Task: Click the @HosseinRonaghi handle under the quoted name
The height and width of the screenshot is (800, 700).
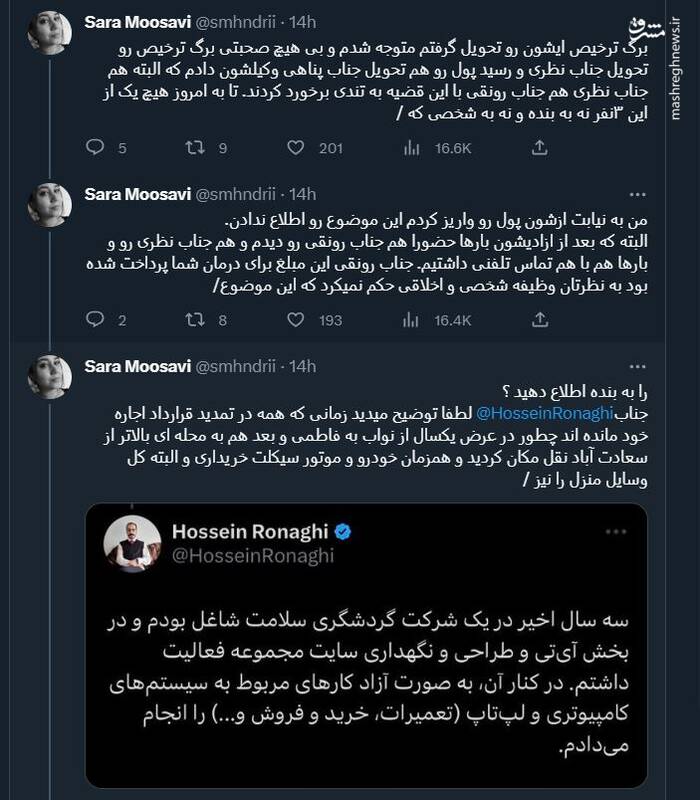Action: click(256, 557)
